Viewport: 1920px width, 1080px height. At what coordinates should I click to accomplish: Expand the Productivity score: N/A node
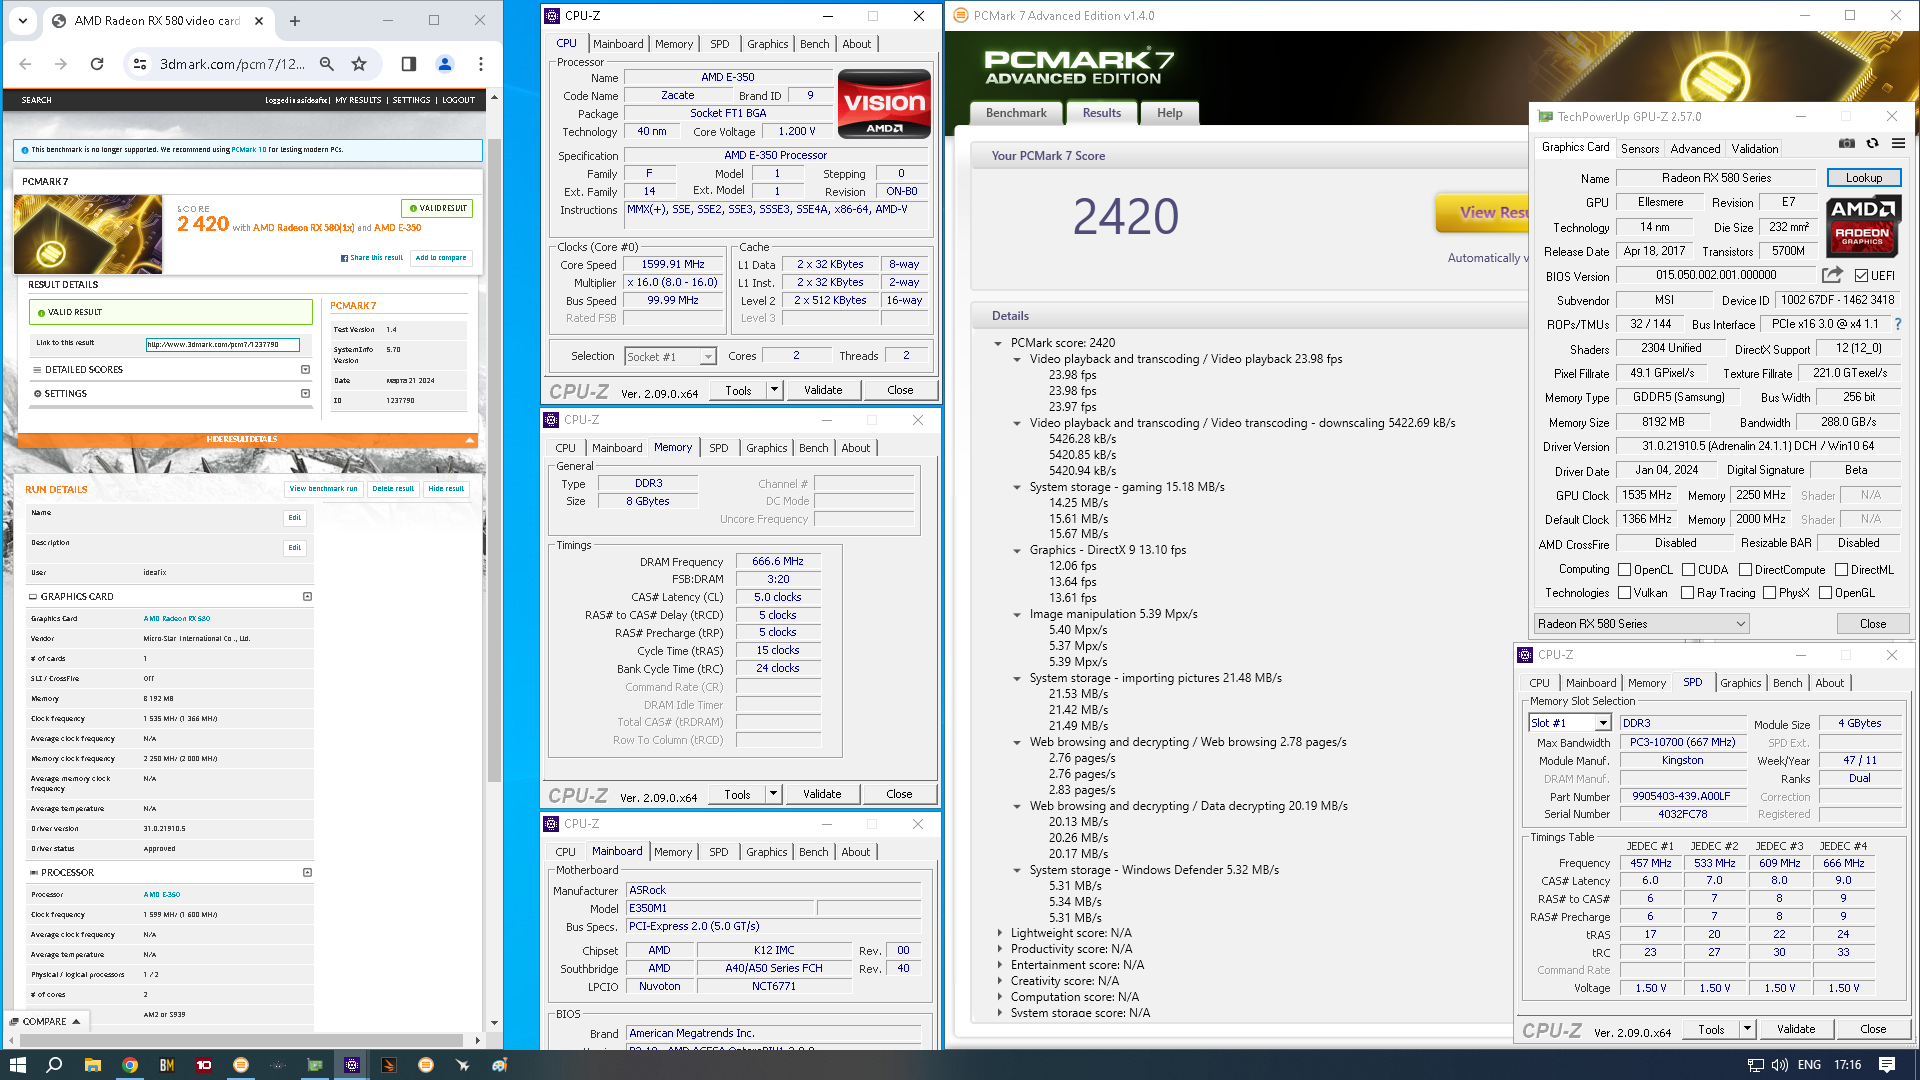point(999,949)
